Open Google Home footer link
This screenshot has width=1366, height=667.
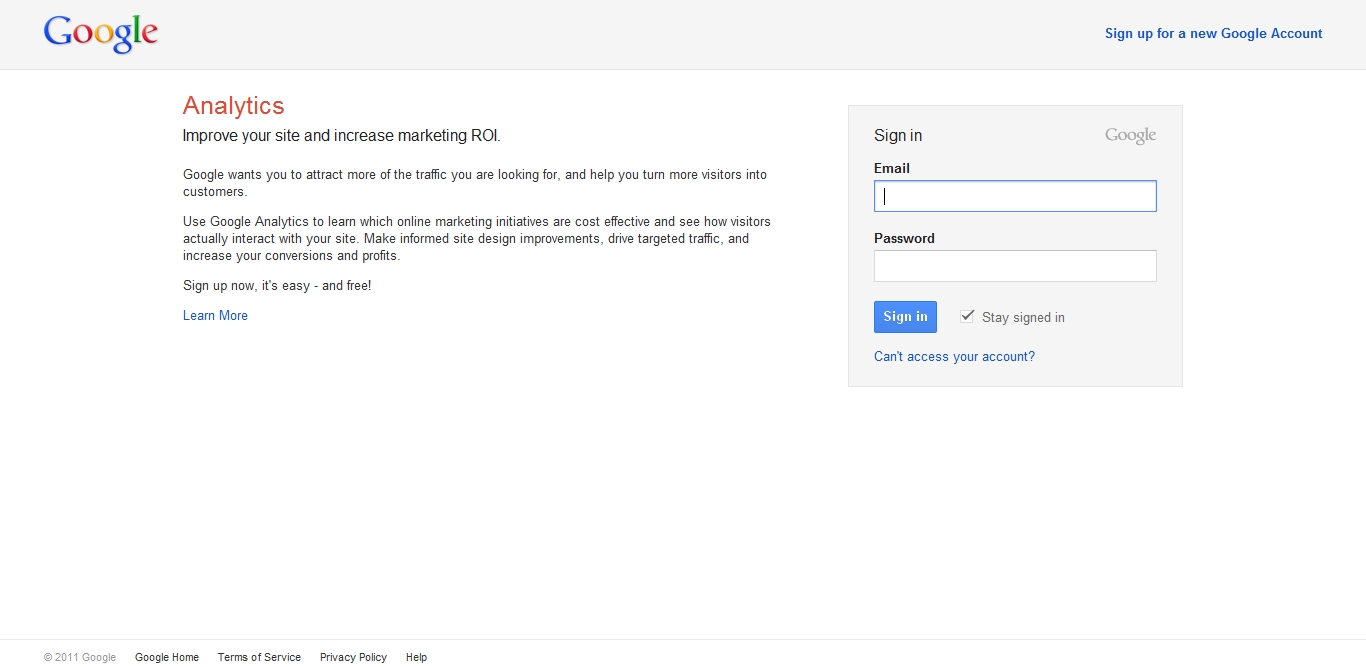point(167,657)
